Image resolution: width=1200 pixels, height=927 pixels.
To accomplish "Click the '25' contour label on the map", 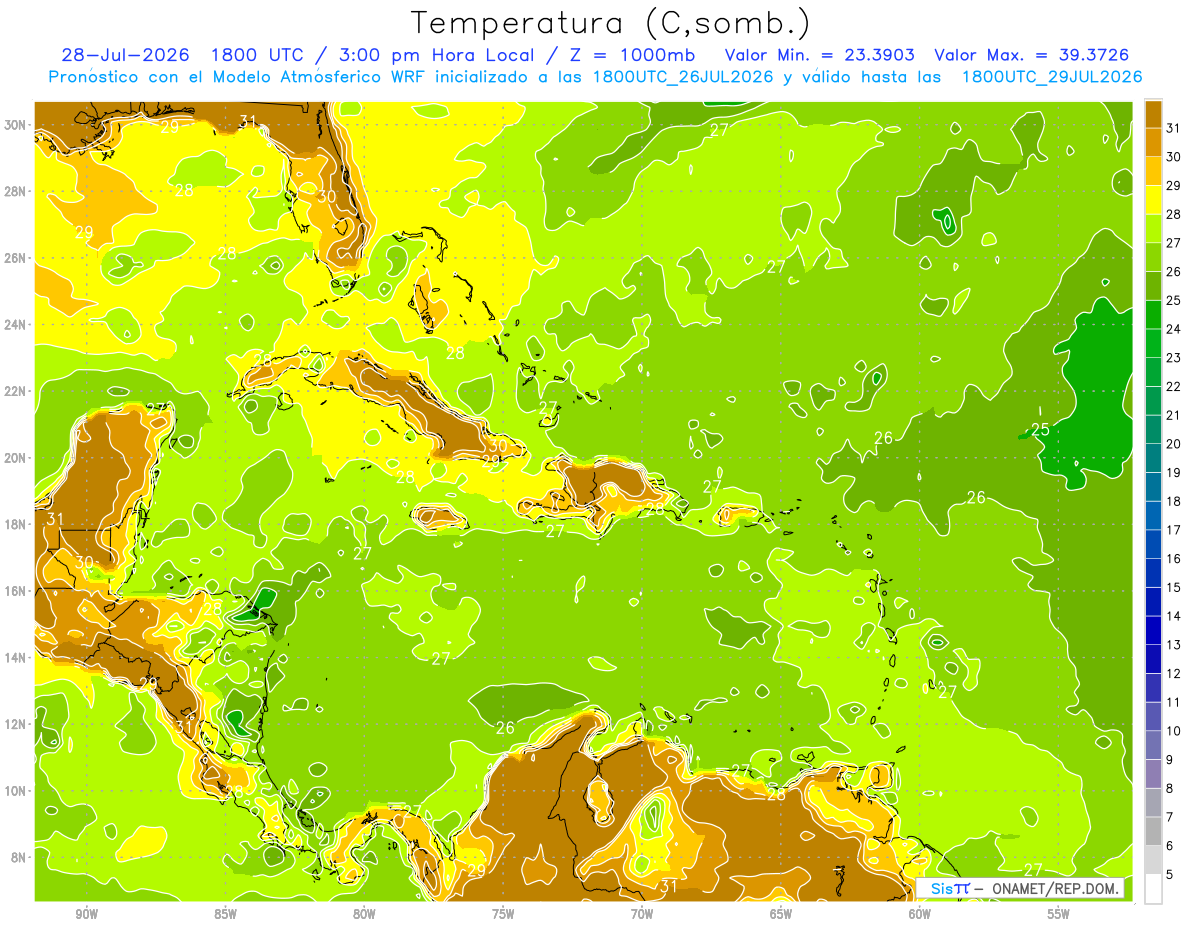I will (1040, 430).
